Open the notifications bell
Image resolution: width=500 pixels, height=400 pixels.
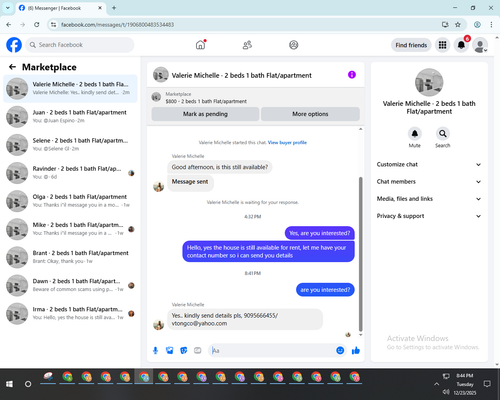[461, 45]
